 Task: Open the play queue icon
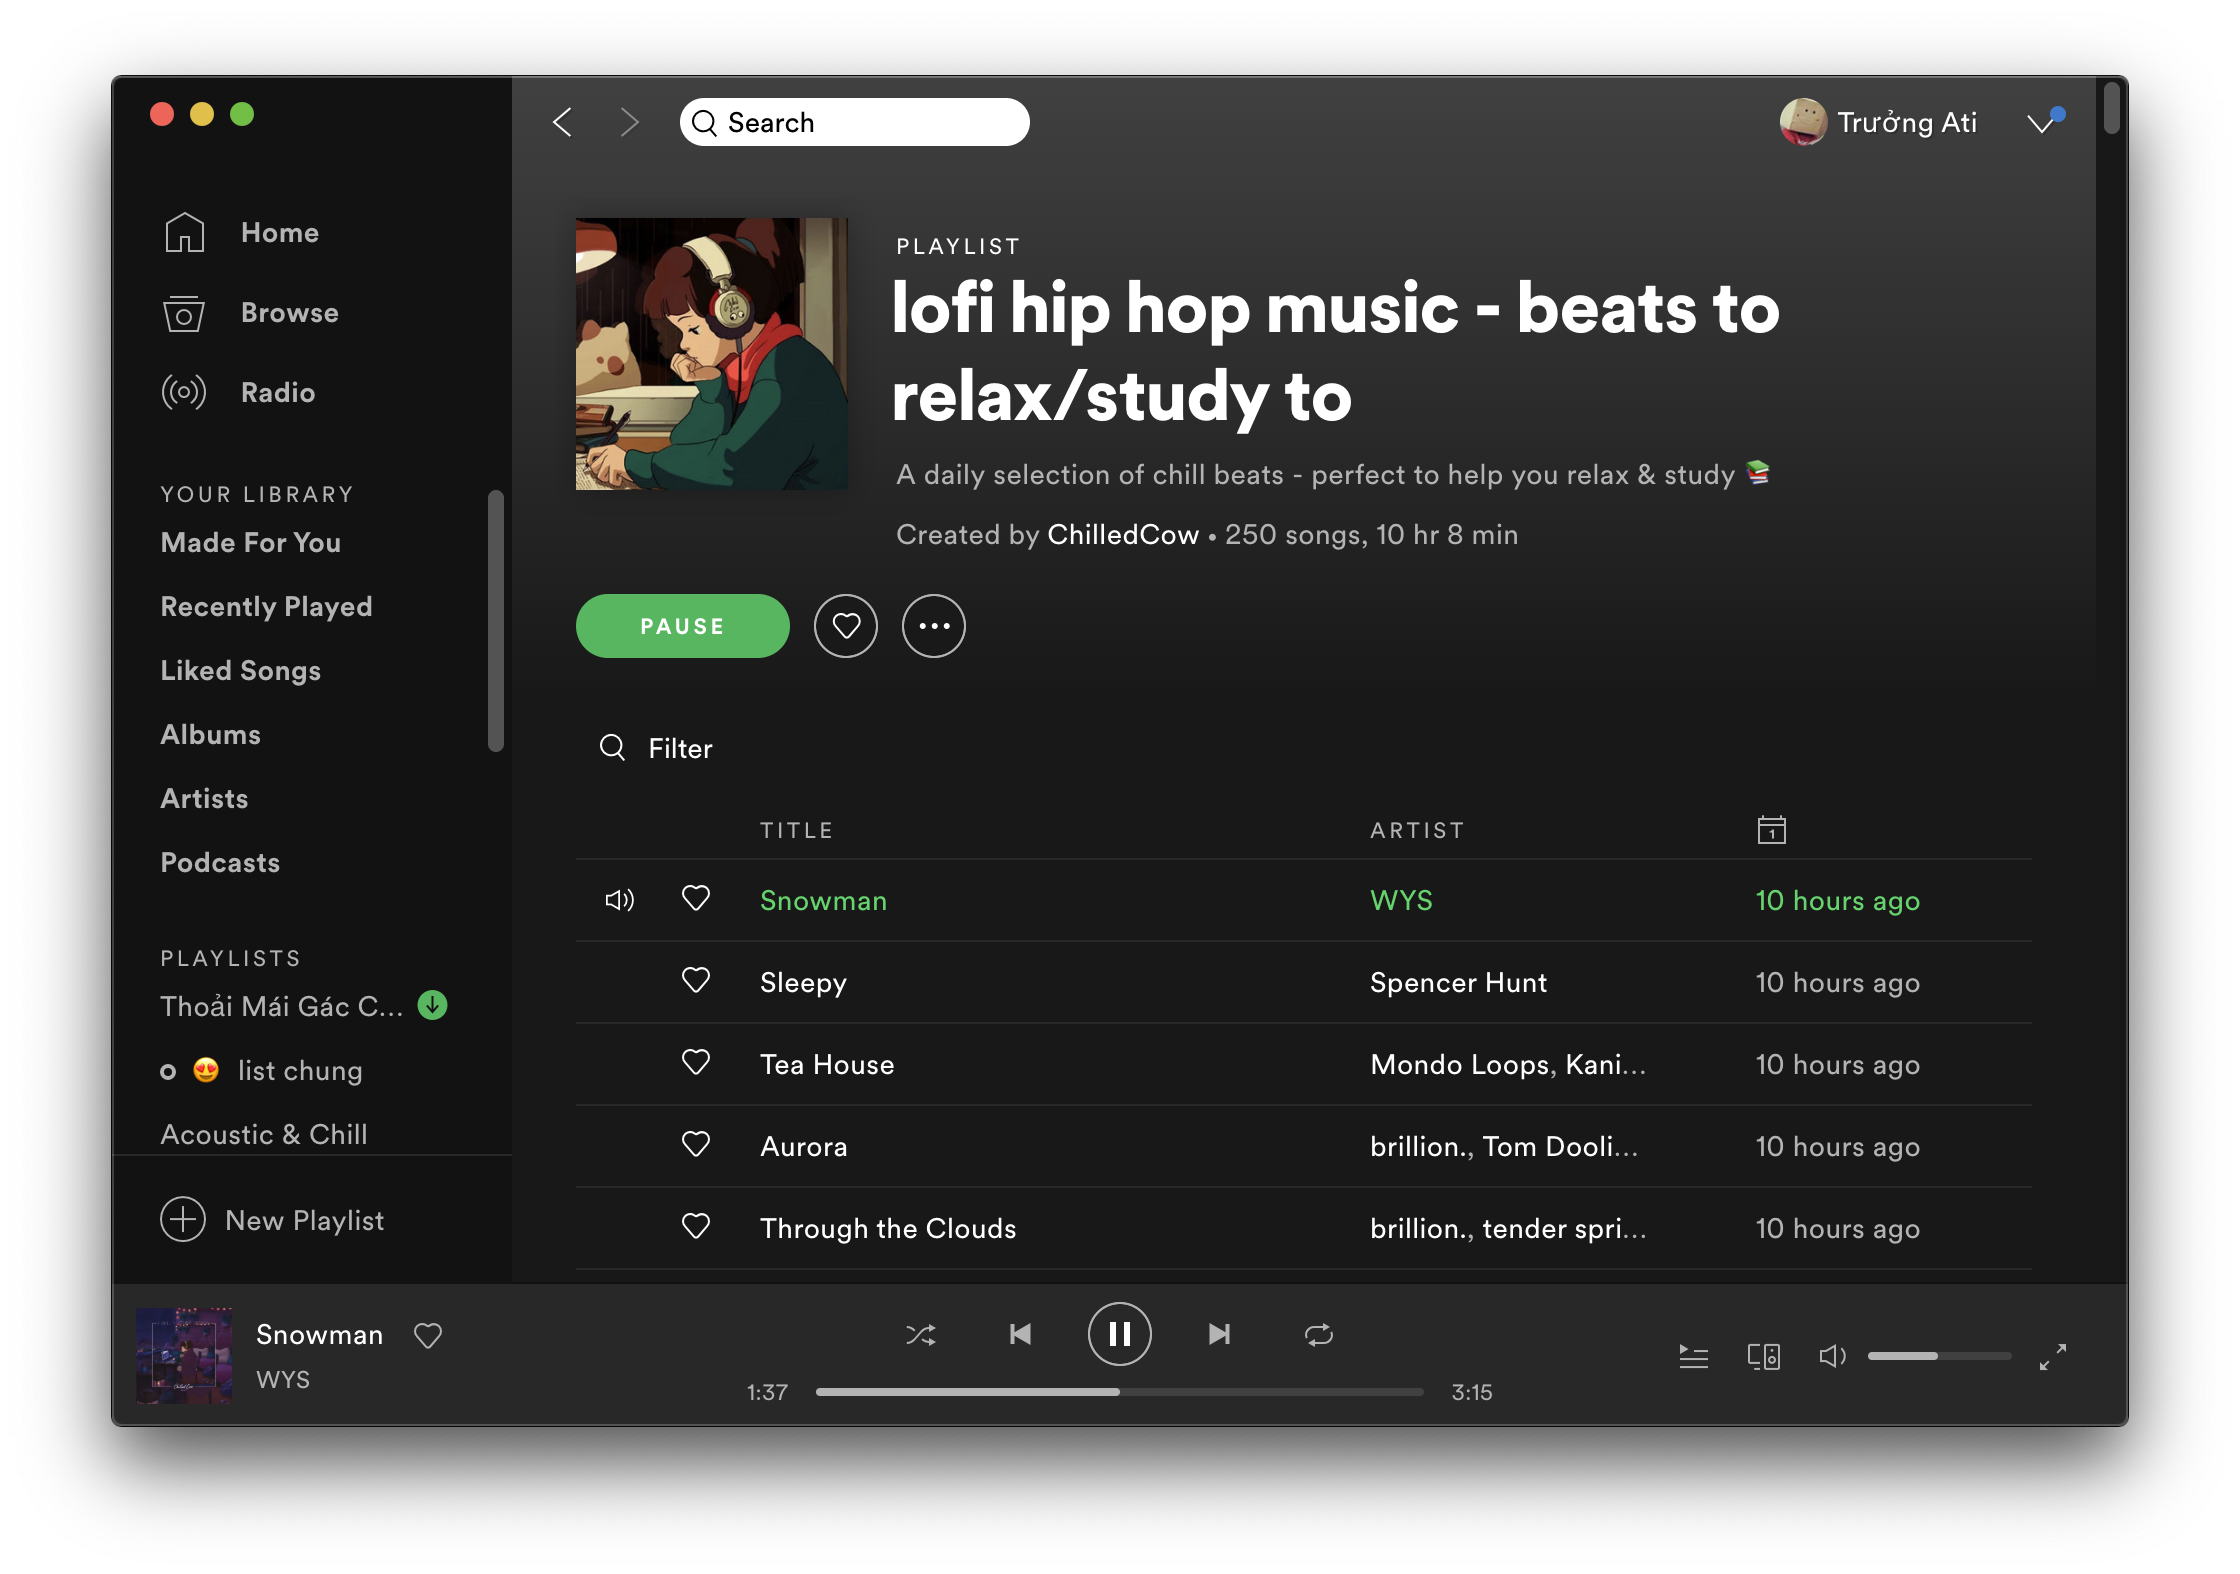(x=1693, y=1356)
